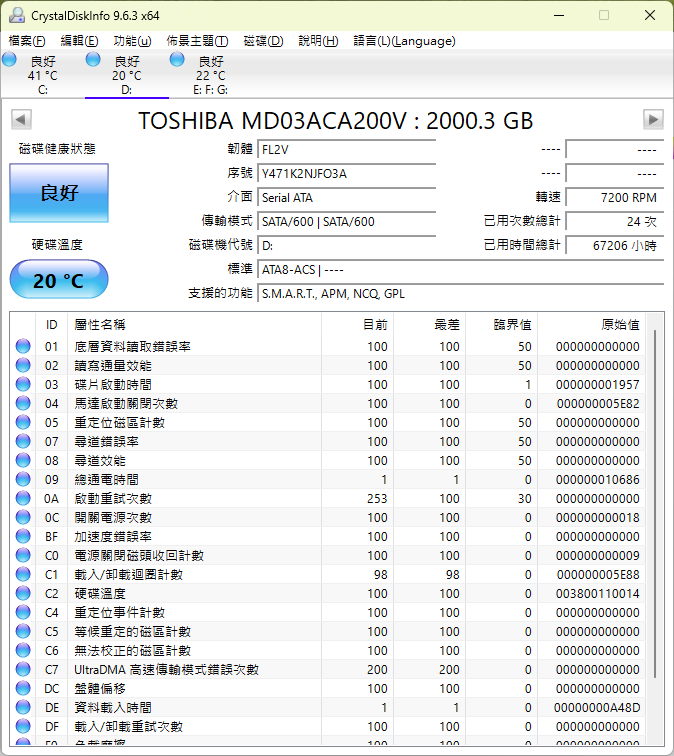674x756 pixels.
Task: Click status orb for attribute C2
Action: click(x=23, y=593)
